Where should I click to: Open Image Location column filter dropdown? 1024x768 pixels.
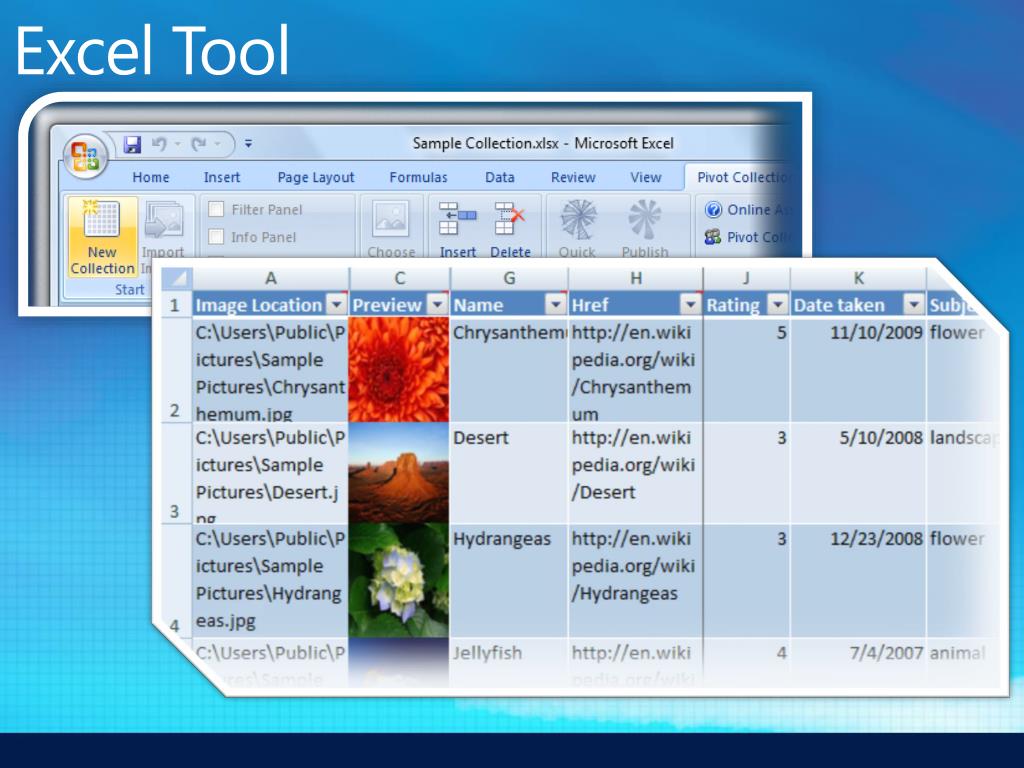click(x=336, y=304)
